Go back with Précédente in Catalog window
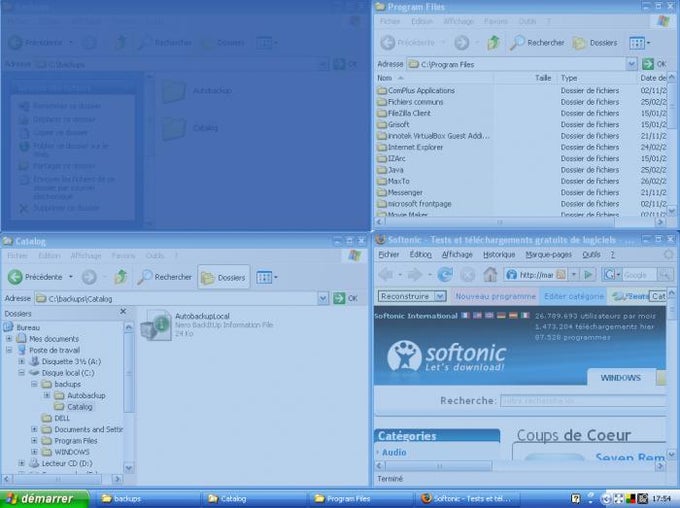The image size is (680, 508). point(35,277)
